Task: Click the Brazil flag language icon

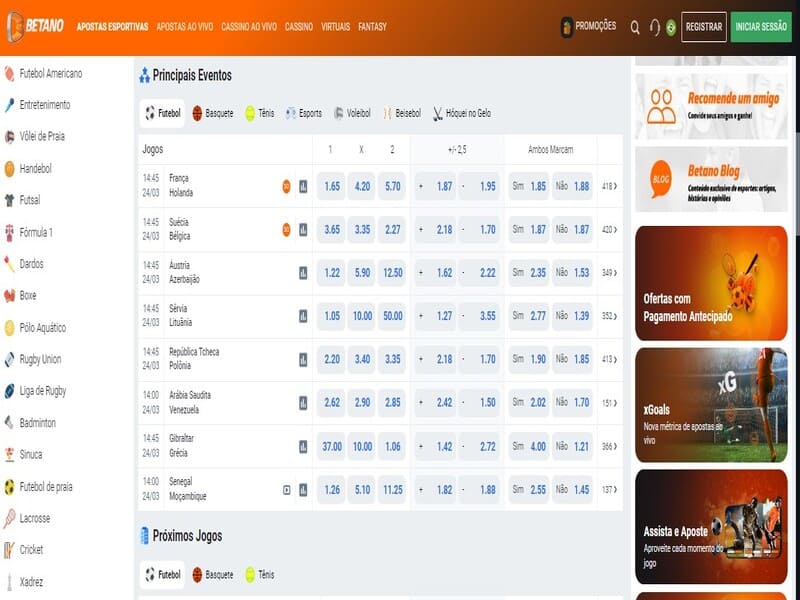Action: [x=671, y=28]
